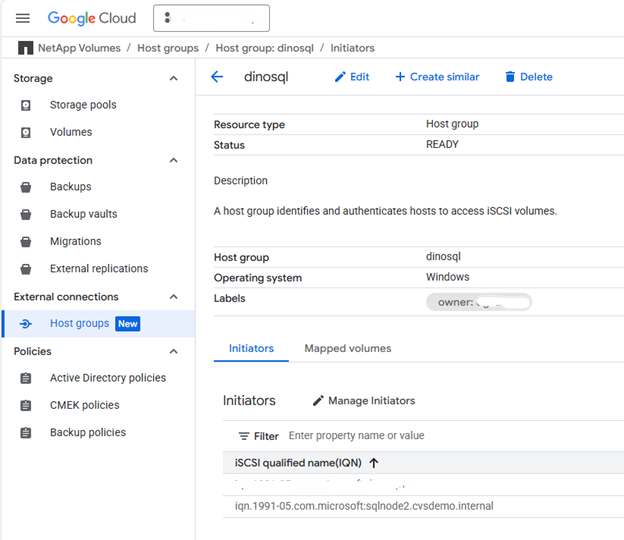Collapse the Storage section
The height and width of the screenshot is (540, 624).
pos(174,78)
